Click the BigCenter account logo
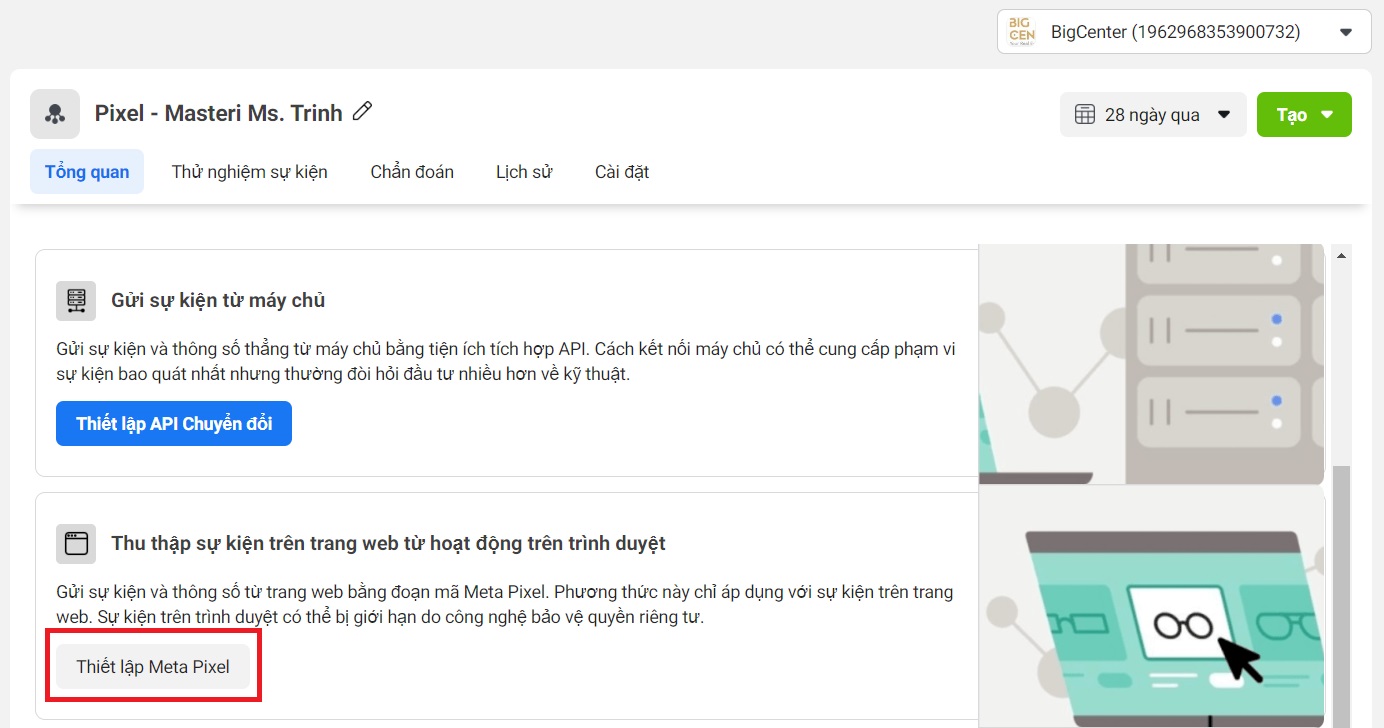Screen dimensions: 1384x728 1022,32
